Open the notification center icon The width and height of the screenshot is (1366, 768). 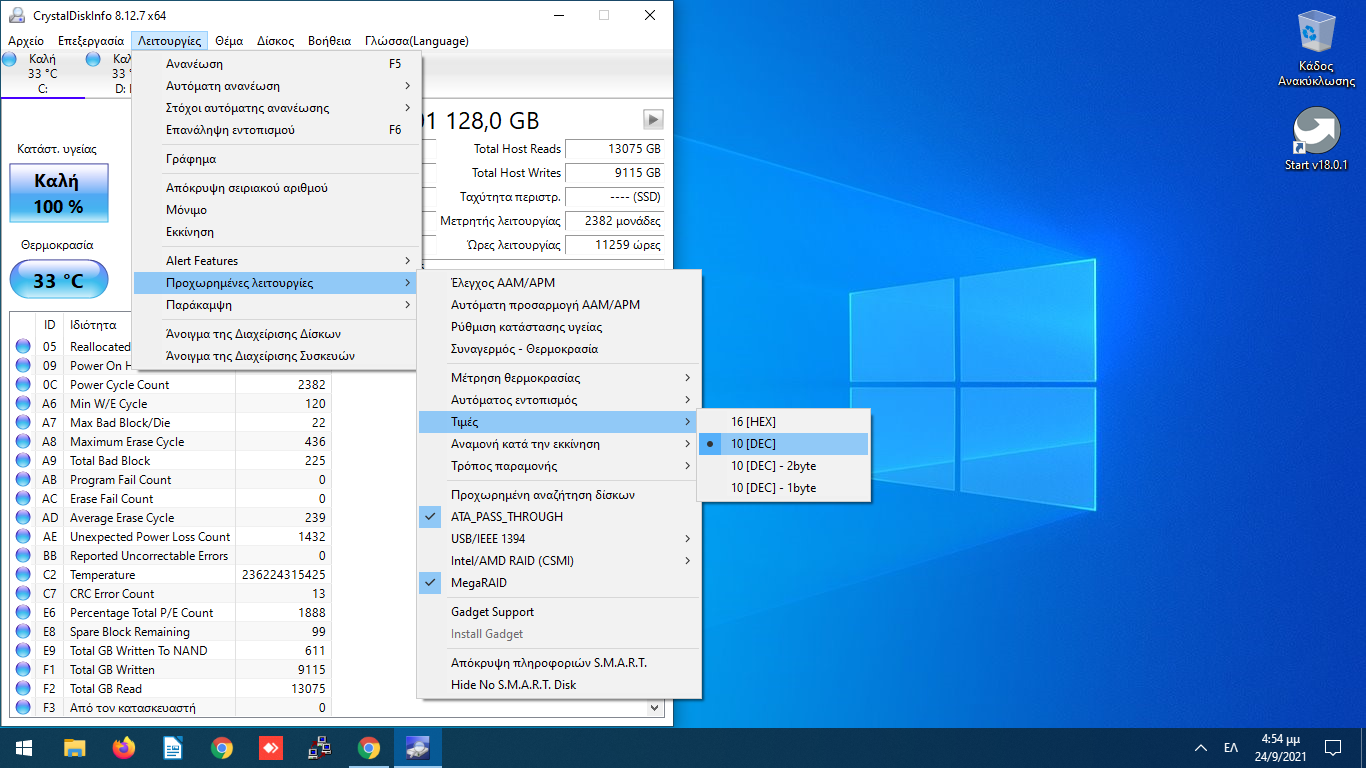1333,748
